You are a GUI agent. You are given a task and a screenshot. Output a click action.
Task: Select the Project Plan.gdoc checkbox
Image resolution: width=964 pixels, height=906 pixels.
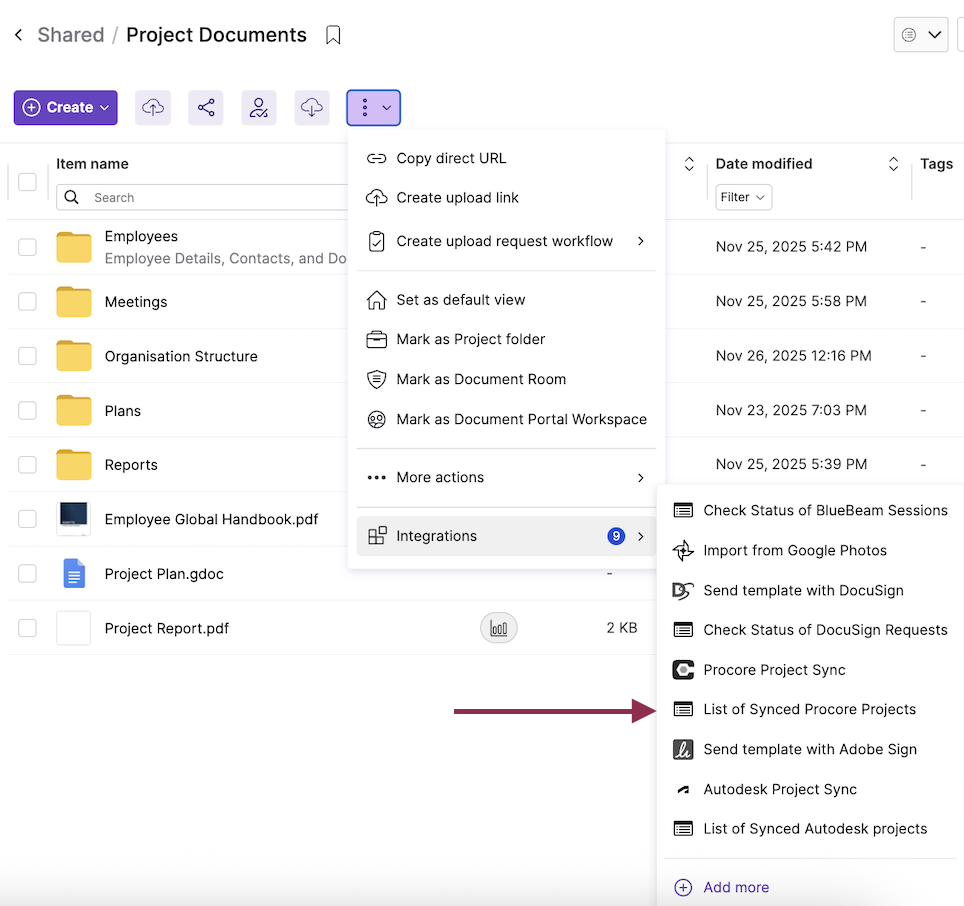point(27,574)
